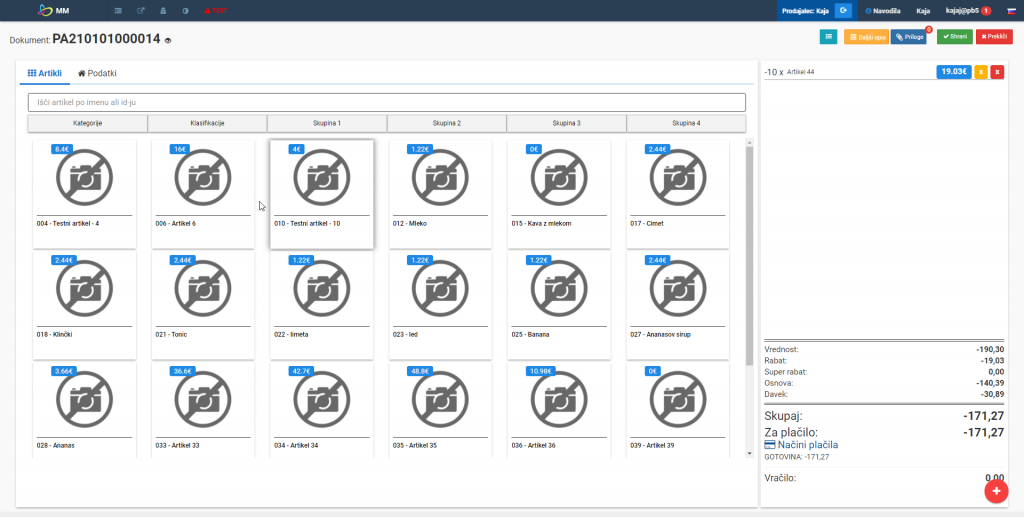Add article 025 - Banana
The width and height of the screenshot is (1024, 517).
(x=559, y=305)
